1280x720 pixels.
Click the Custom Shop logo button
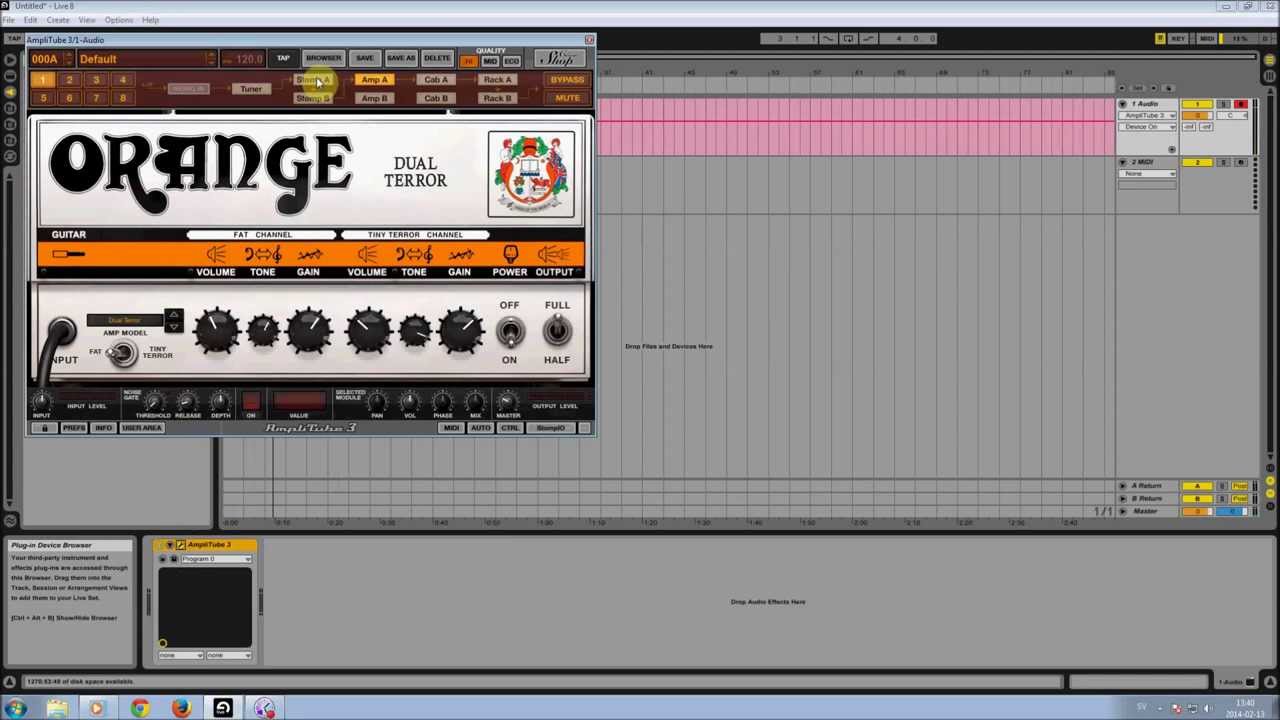coord(559,59)
